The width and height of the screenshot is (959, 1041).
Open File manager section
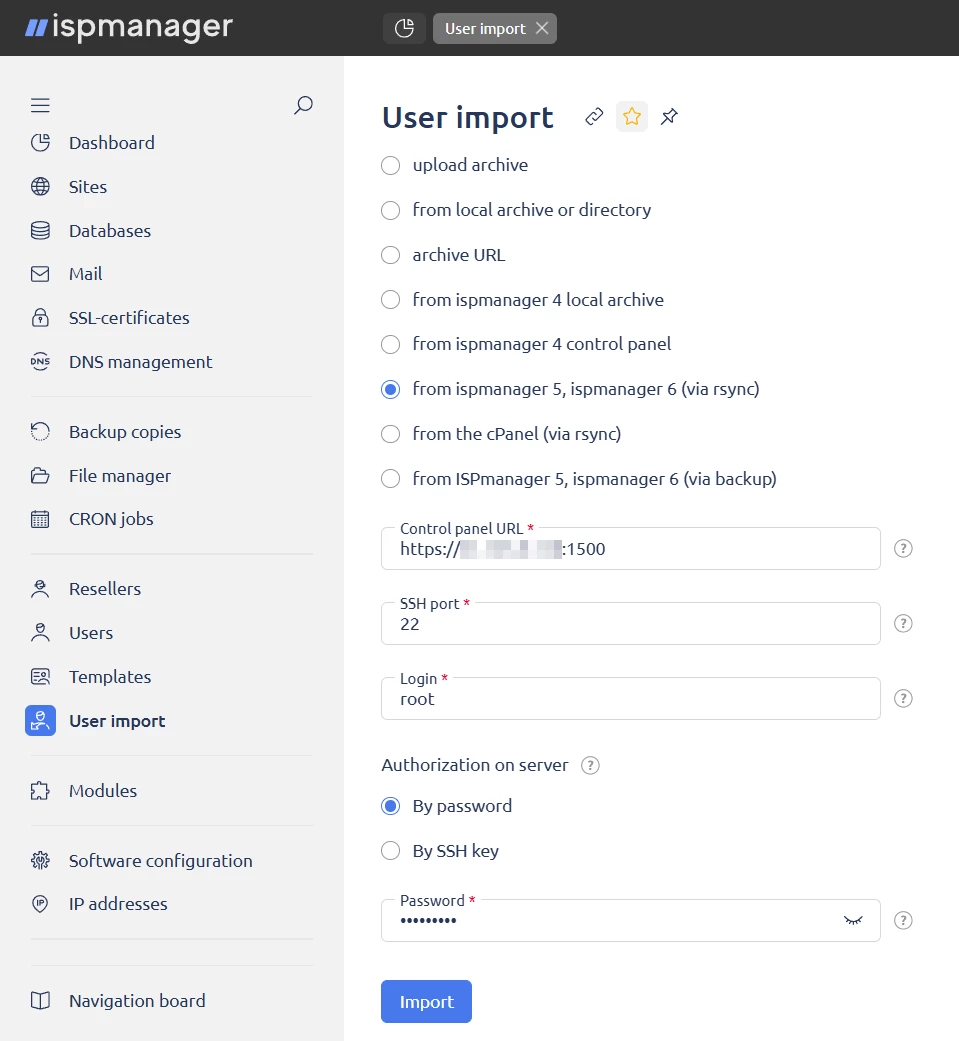120,475
